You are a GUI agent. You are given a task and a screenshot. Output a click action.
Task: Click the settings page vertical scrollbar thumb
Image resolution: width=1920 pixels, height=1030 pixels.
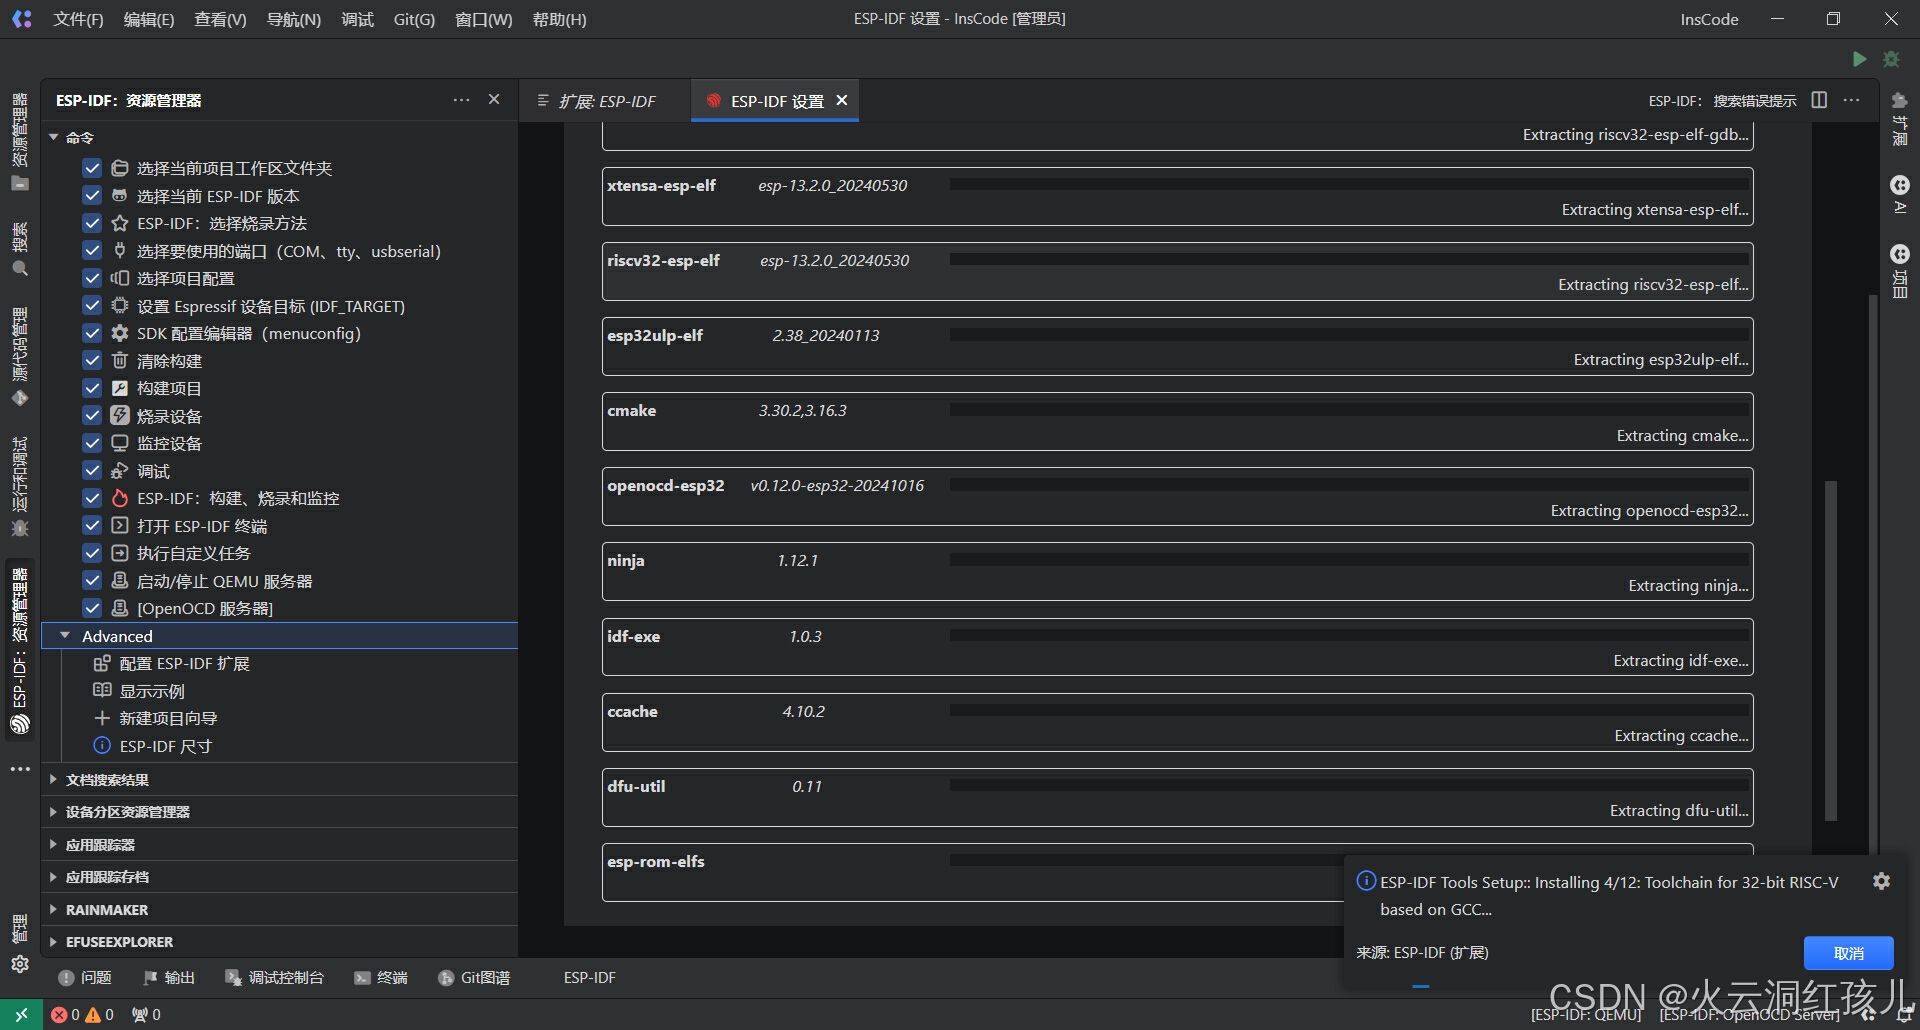coord(1831,651)
